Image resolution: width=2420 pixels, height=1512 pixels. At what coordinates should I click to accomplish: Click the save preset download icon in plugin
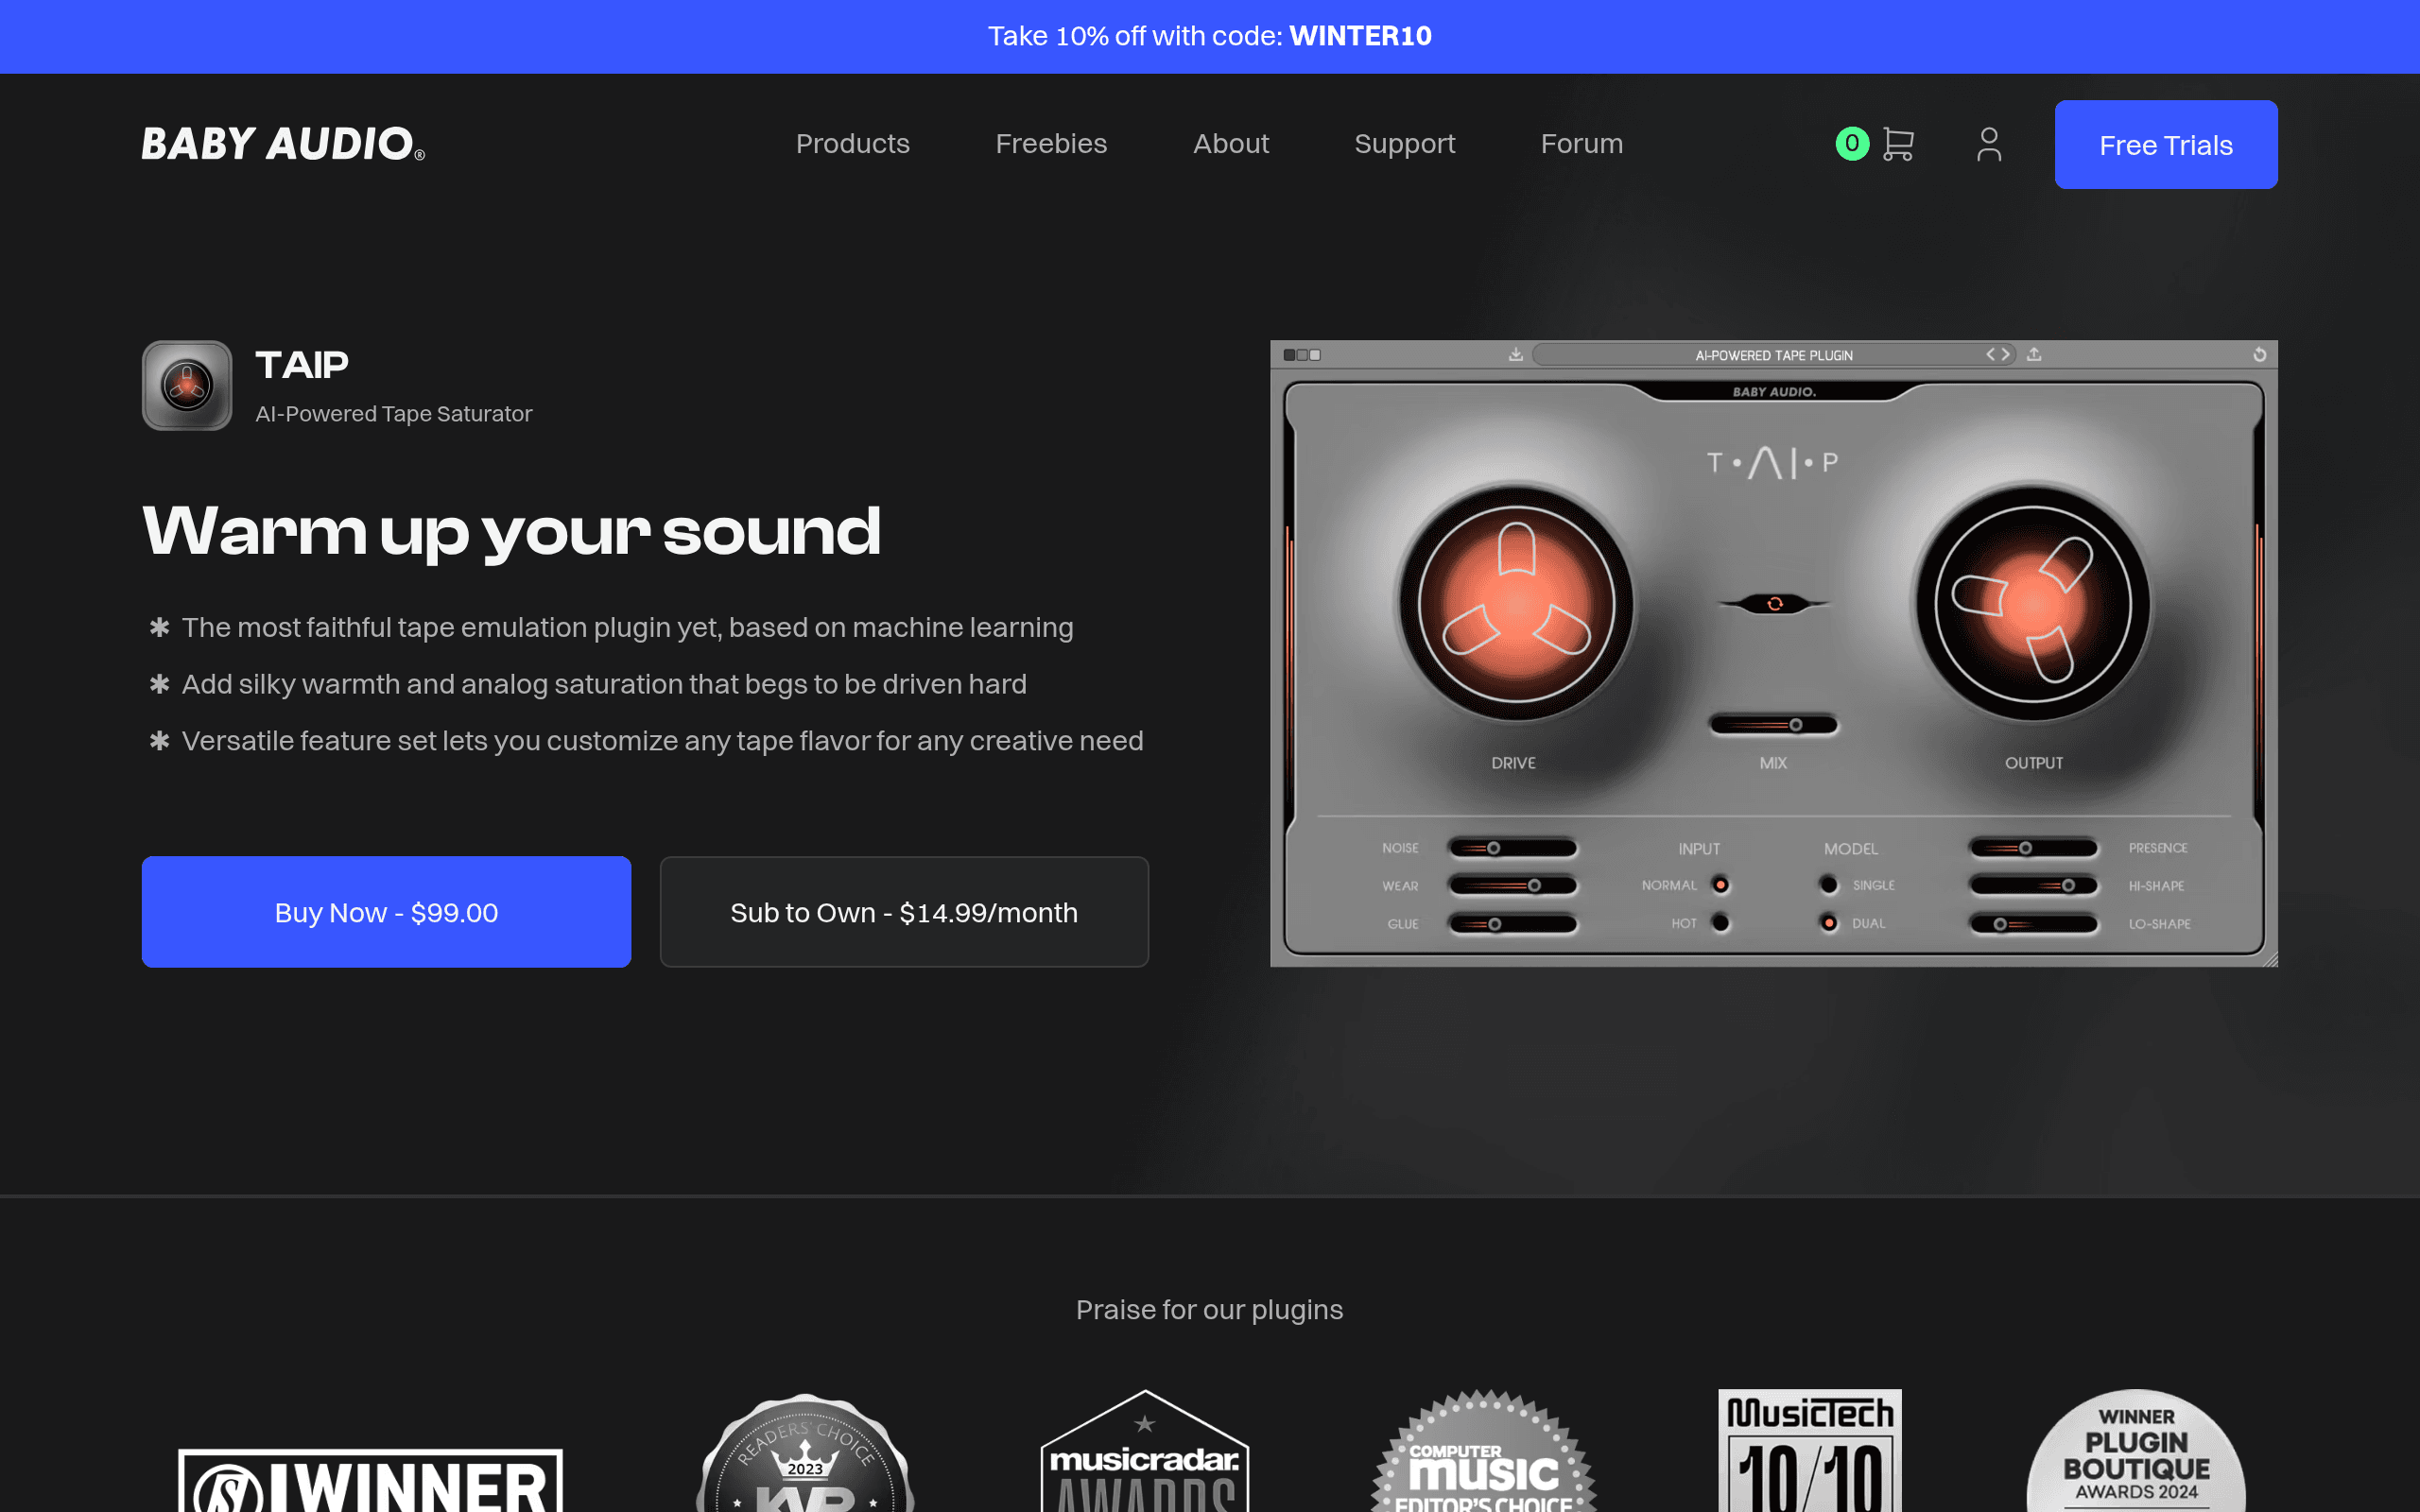pyautogui.click(x=1516, y=354)
